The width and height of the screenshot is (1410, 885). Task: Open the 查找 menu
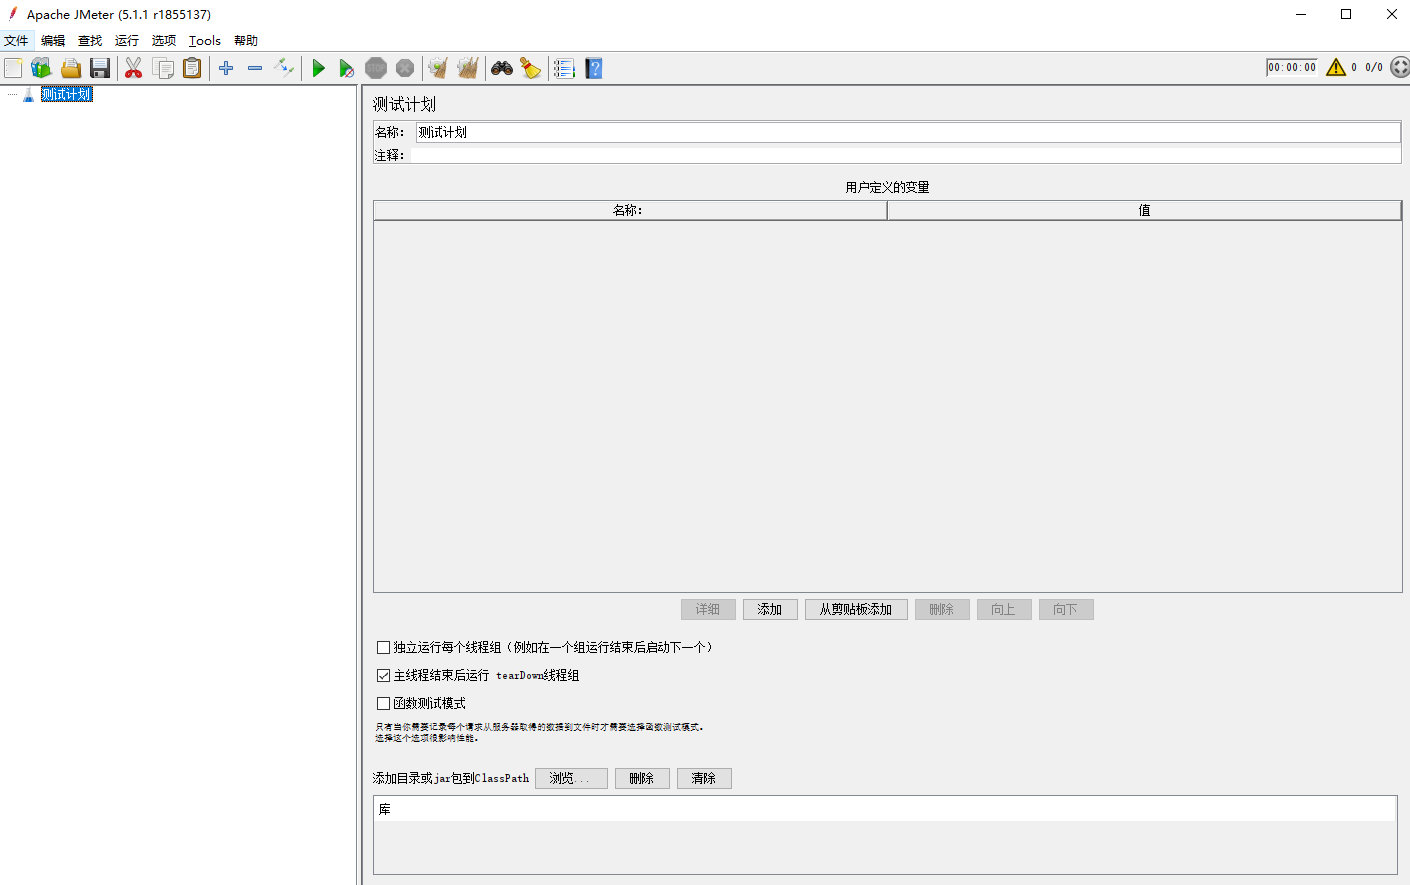pos(90,41)
